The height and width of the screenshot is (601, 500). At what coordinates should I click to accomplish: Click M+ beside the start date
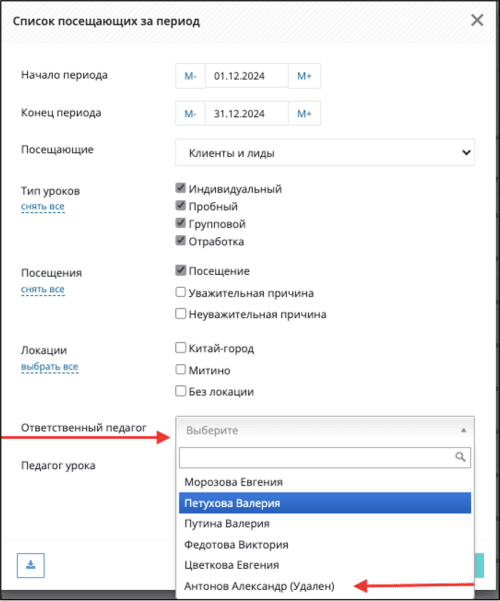tap(304, 76)
